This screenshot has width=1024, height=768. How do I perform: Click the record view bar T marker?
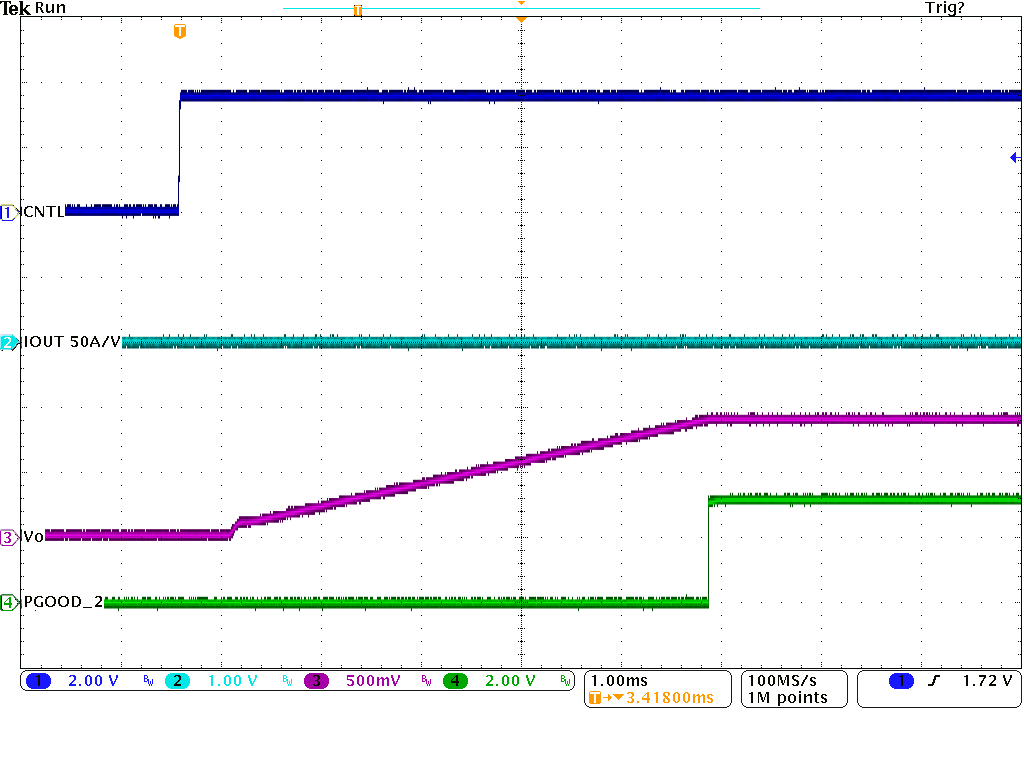[356, 10]
